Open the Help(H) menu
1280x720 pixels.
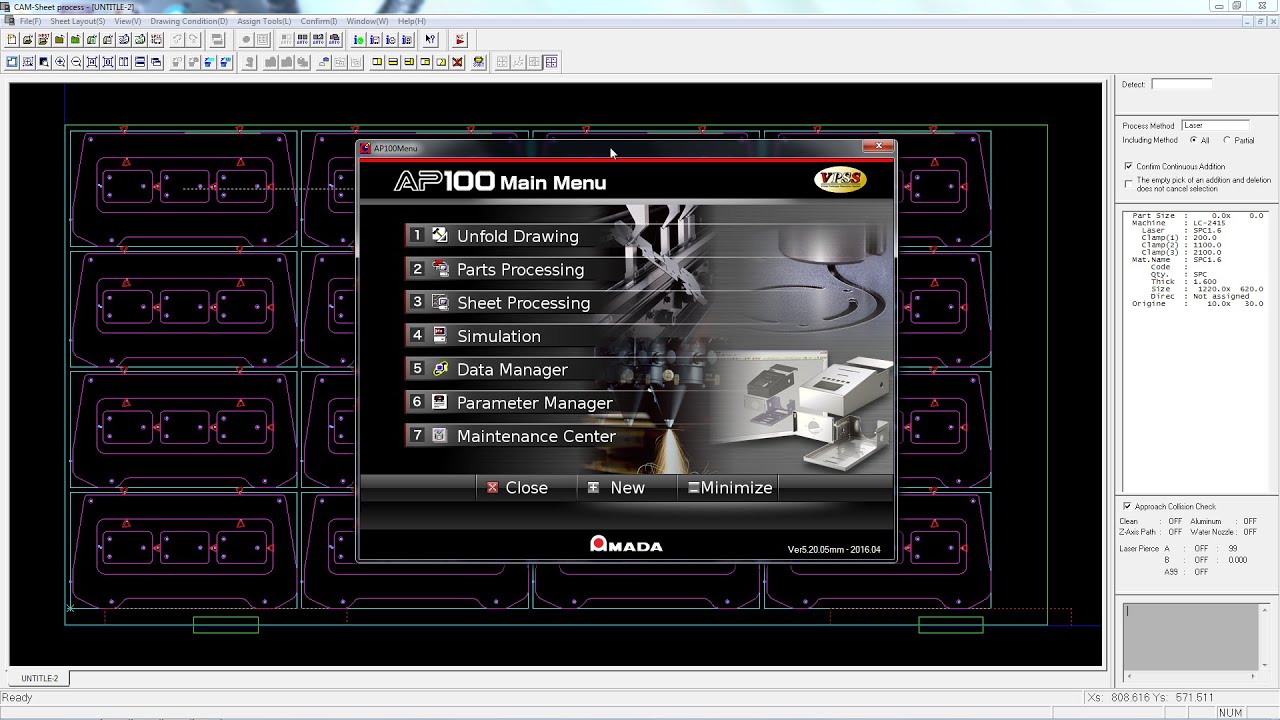coord(411,21)
